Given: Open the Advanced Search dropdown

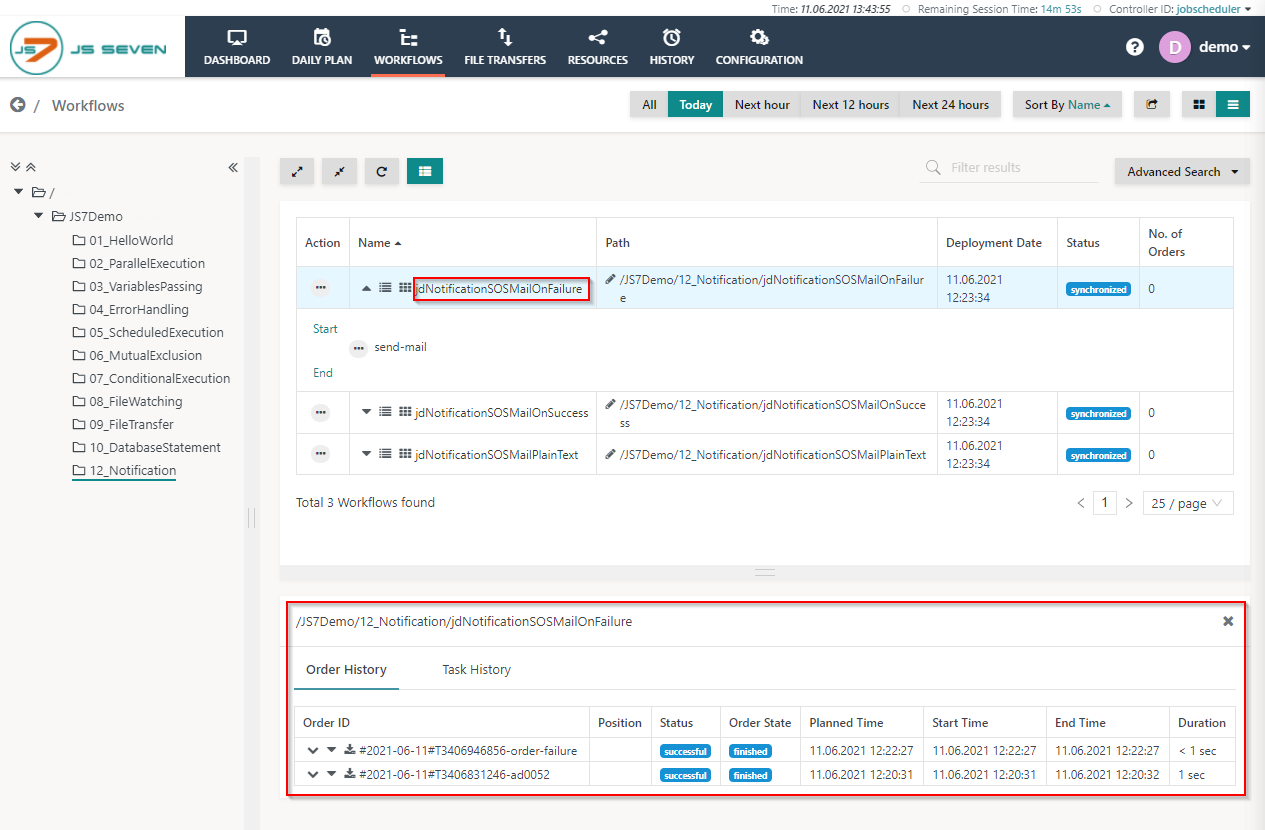Looking at the screenshot, I should [1183, 171].
